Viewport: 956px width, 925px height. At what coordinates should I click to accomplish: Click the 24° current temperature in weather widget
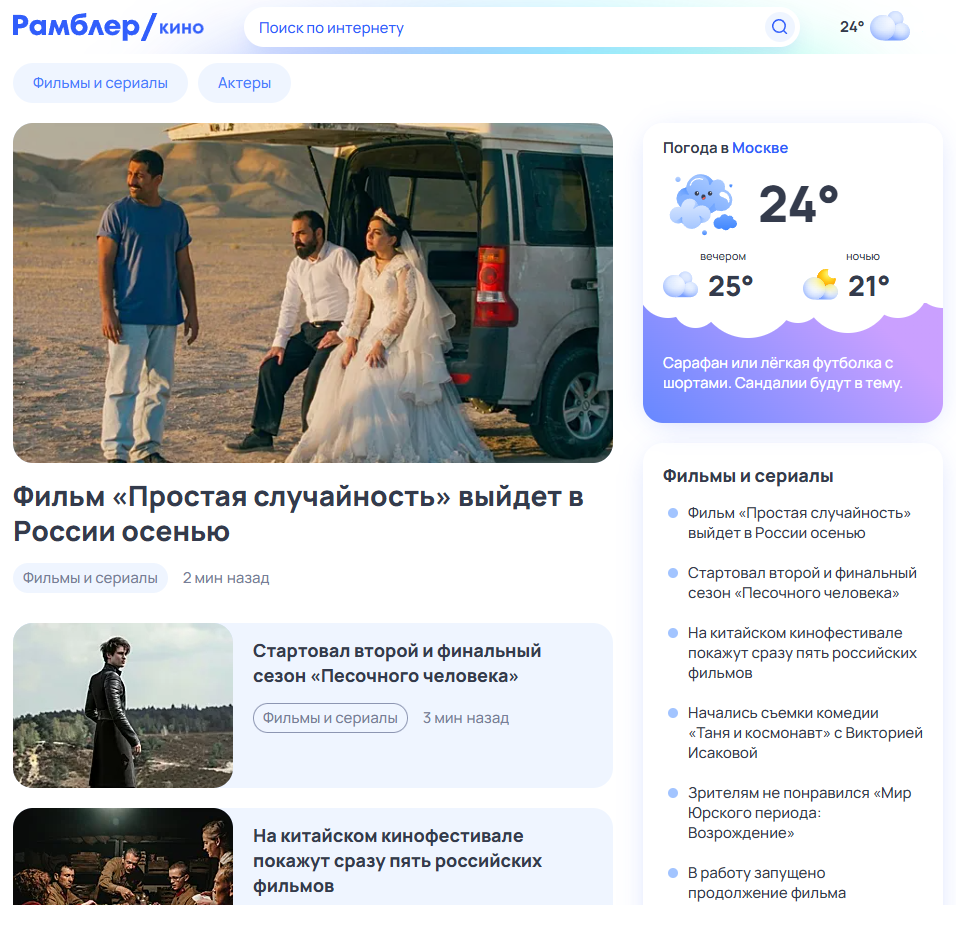(799, 204)
